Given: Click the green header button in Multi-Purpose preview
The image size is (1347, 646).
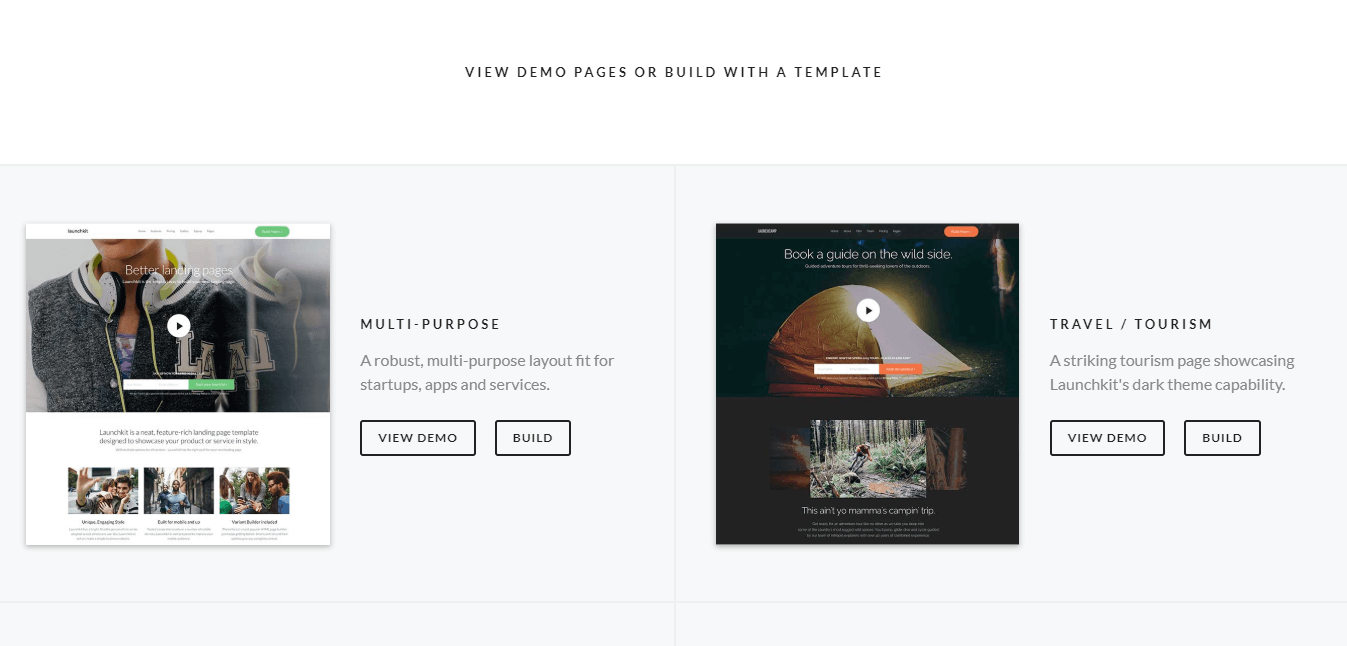Looking at the screenshot, I should (x=271, y=231).
